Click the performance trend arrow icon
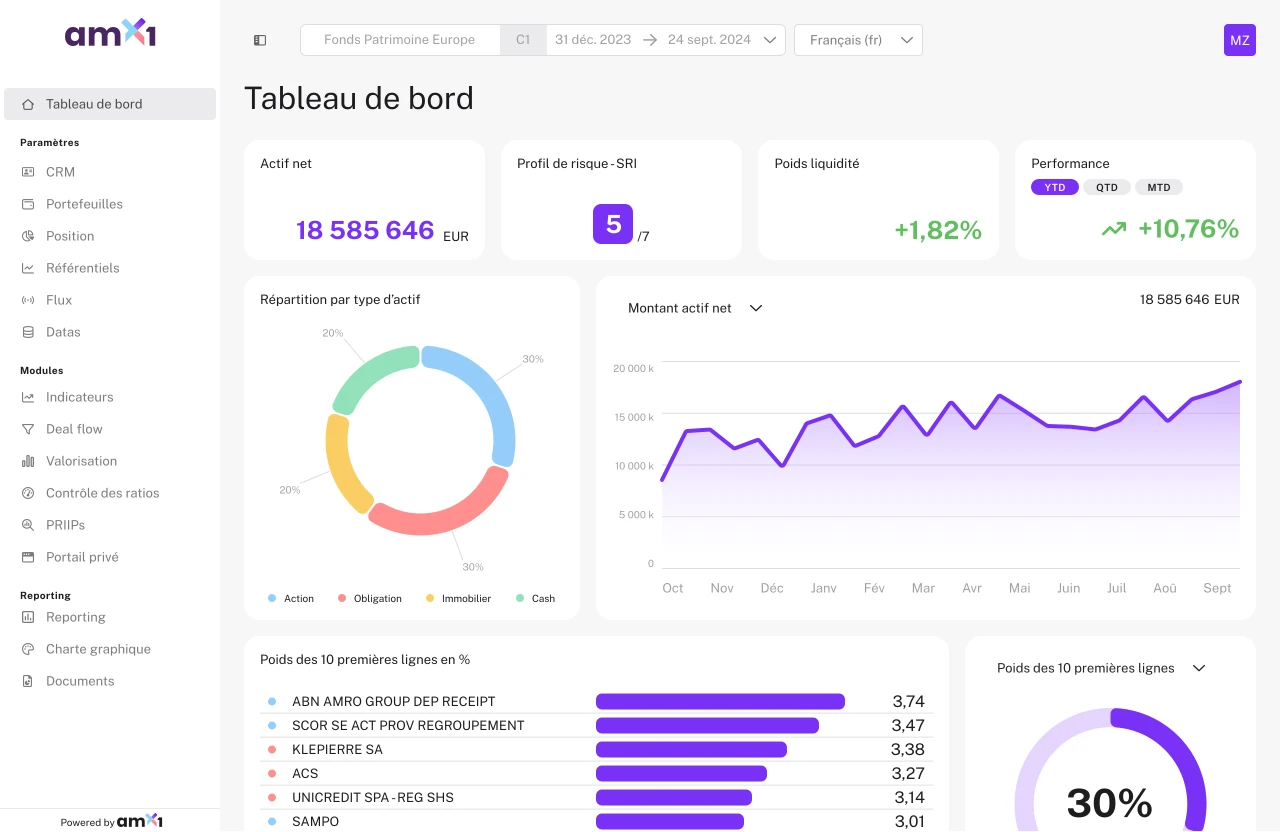This screenshot has width=1280, height=832. pyautogui.click(x=1114, y=229)
